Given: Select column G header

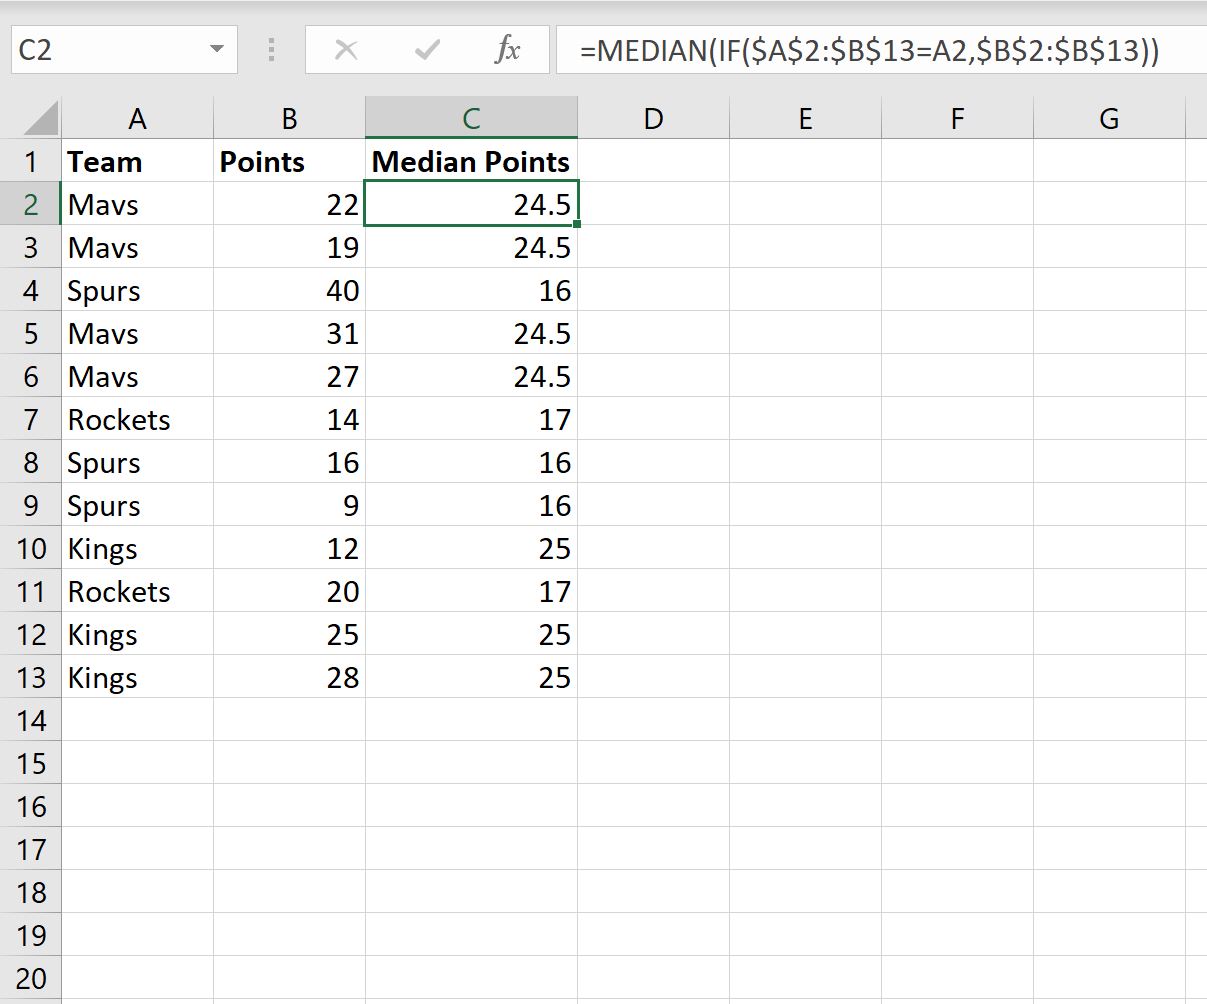Looking at the screenshot, I should (1109, 119).
